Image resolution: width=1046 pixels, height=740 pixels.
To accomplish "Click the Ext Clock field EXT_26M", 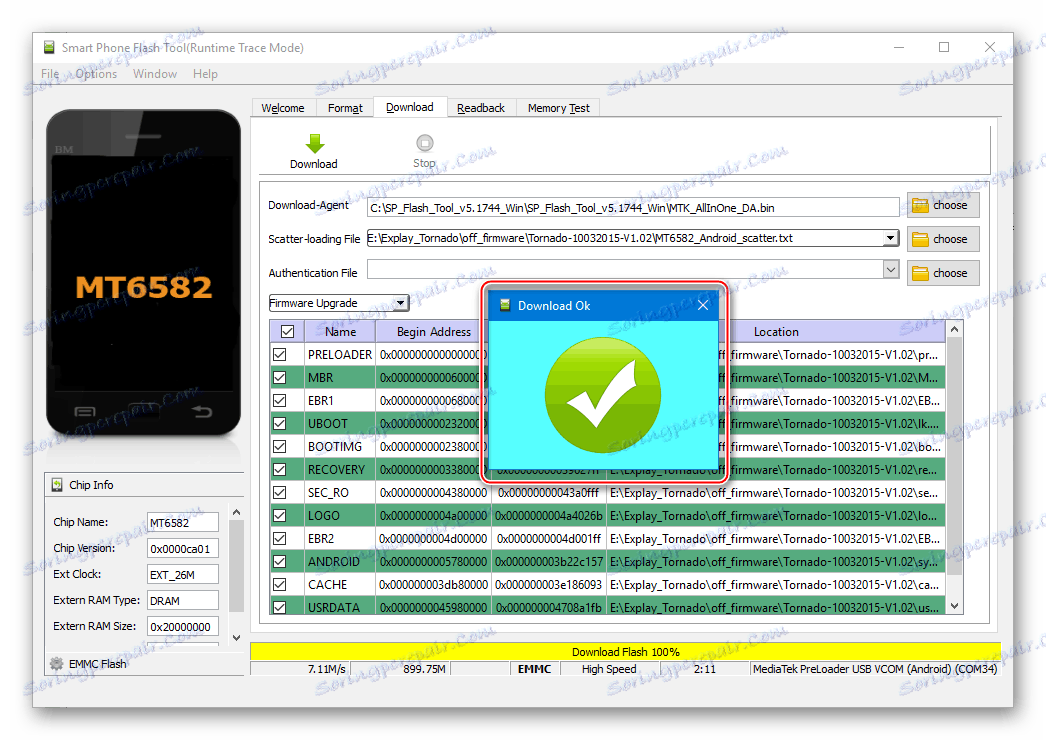I will tap(183, 575).
